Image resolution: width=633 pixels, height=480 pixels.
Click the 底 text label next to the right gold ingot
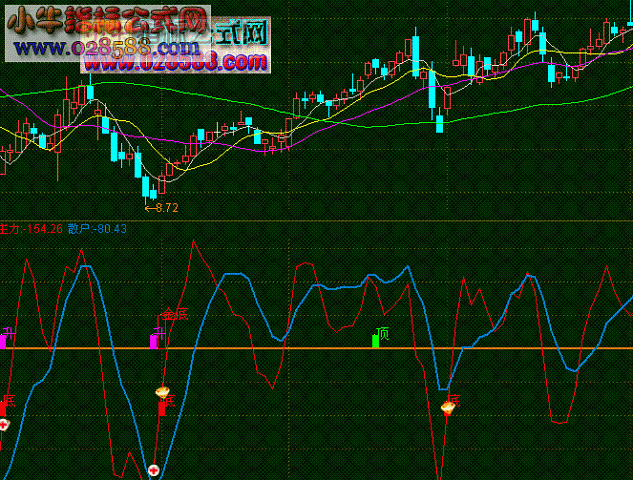pyautogui.click(x=453, y=399)
